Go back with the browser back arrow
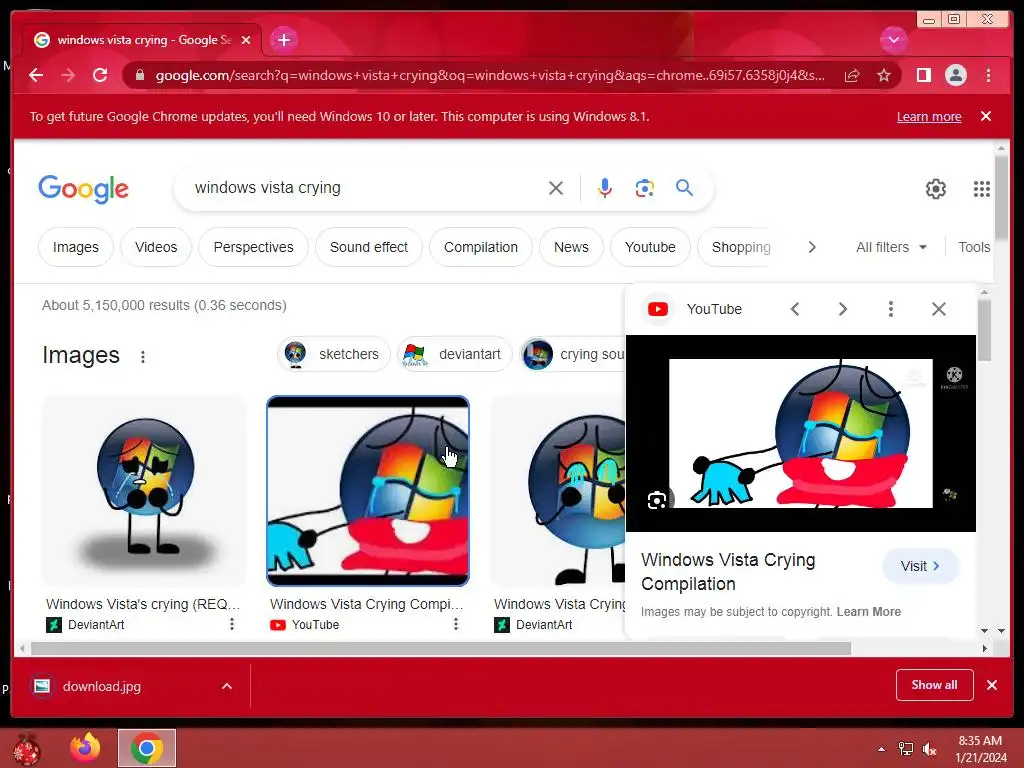 tap(36, 76)
